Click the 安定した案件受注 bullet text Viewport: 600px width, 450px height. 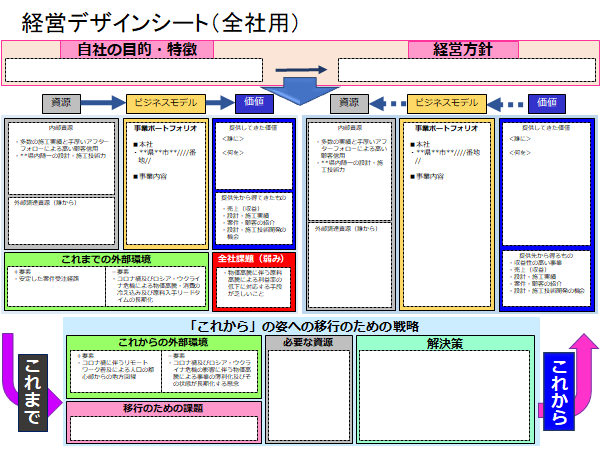pyautogui.click(x=49, y=279)
